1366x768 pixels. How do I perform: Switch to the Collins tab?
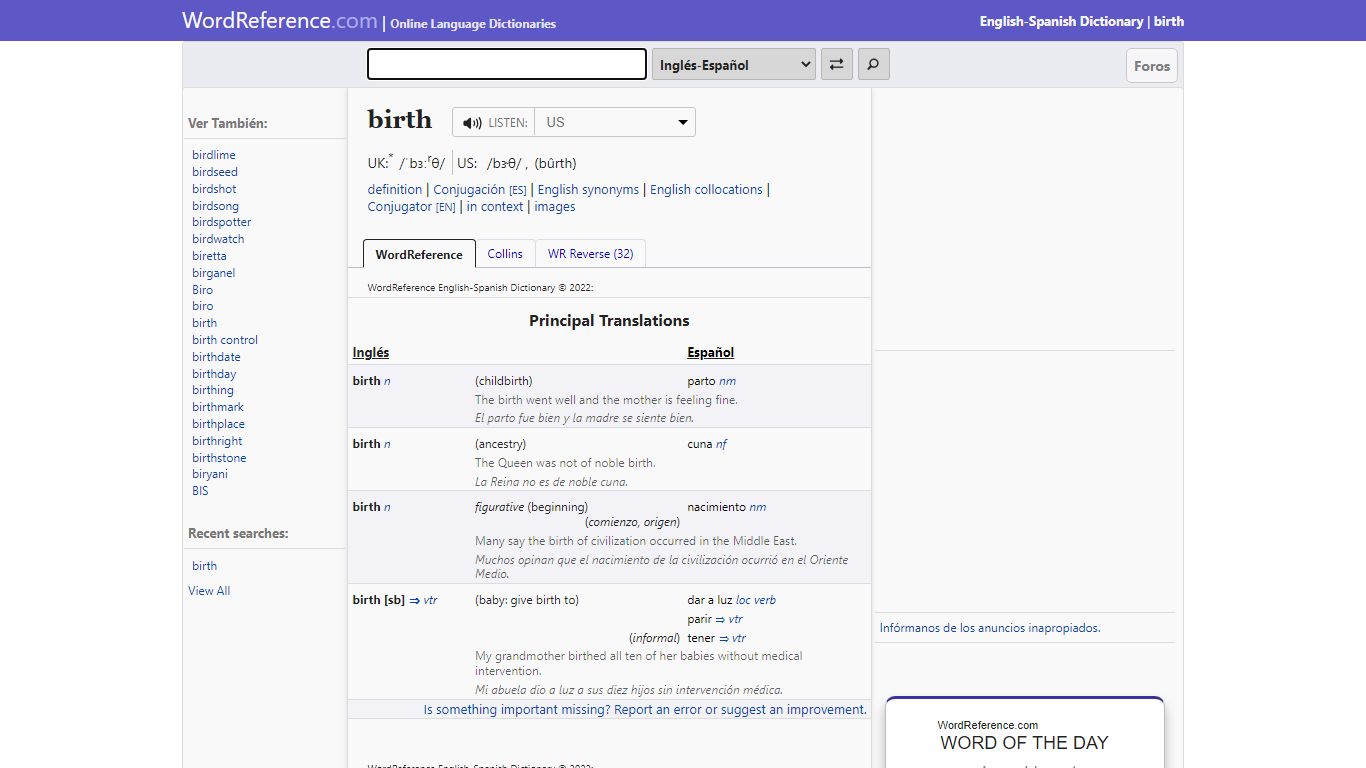(x=505, y=254)
